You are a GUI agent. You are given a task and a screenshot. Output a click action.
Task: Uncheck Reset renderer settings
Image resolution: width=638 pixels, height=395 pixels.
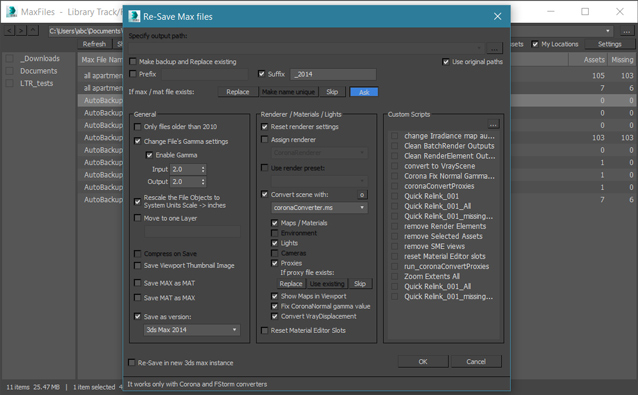264,127
